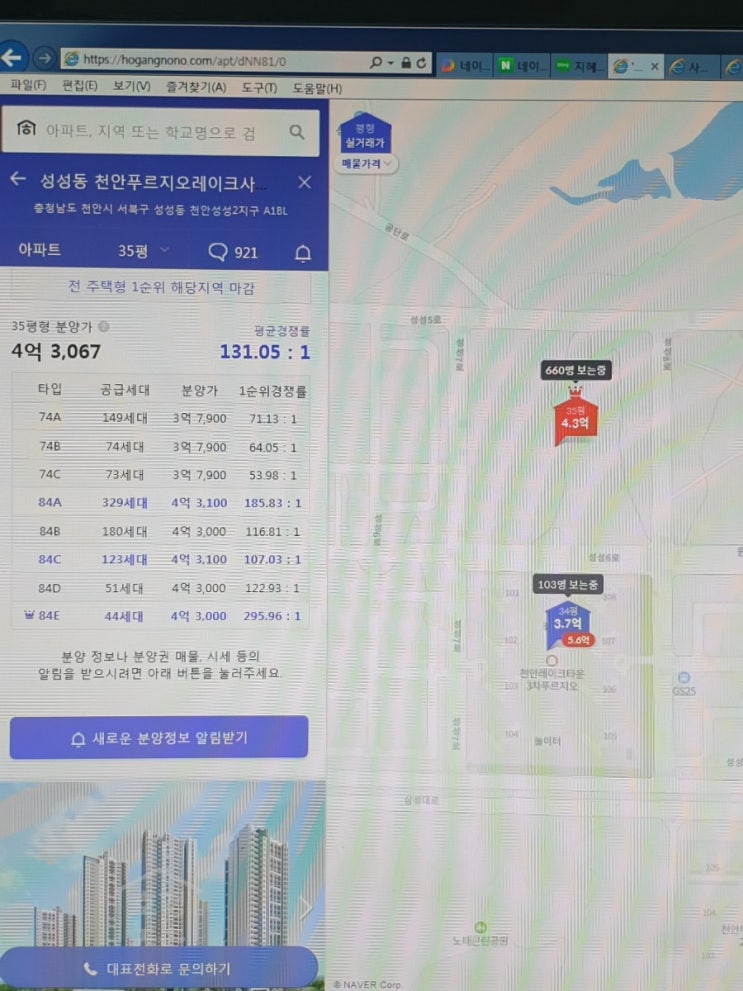This screenshot has width=743, height=991.
Task: Click the 103명 보는중 label
Action: click(567, 585)
